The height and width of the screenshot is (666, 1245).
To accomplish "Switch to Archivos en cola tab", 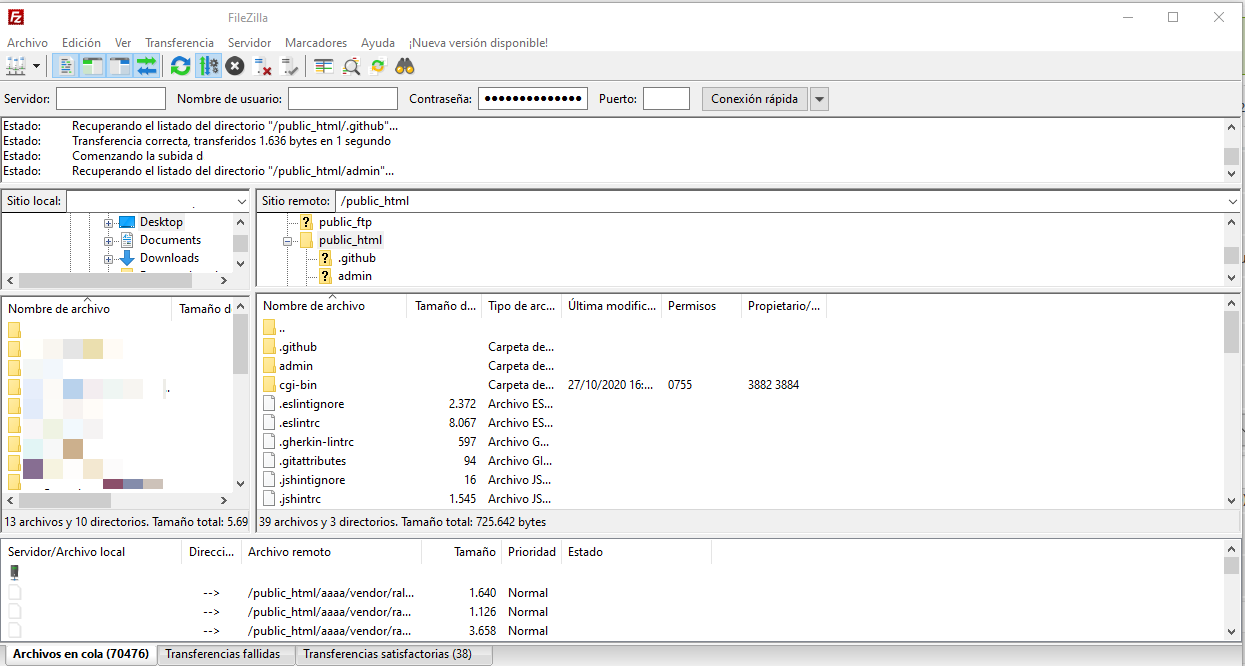I will 80,654.
